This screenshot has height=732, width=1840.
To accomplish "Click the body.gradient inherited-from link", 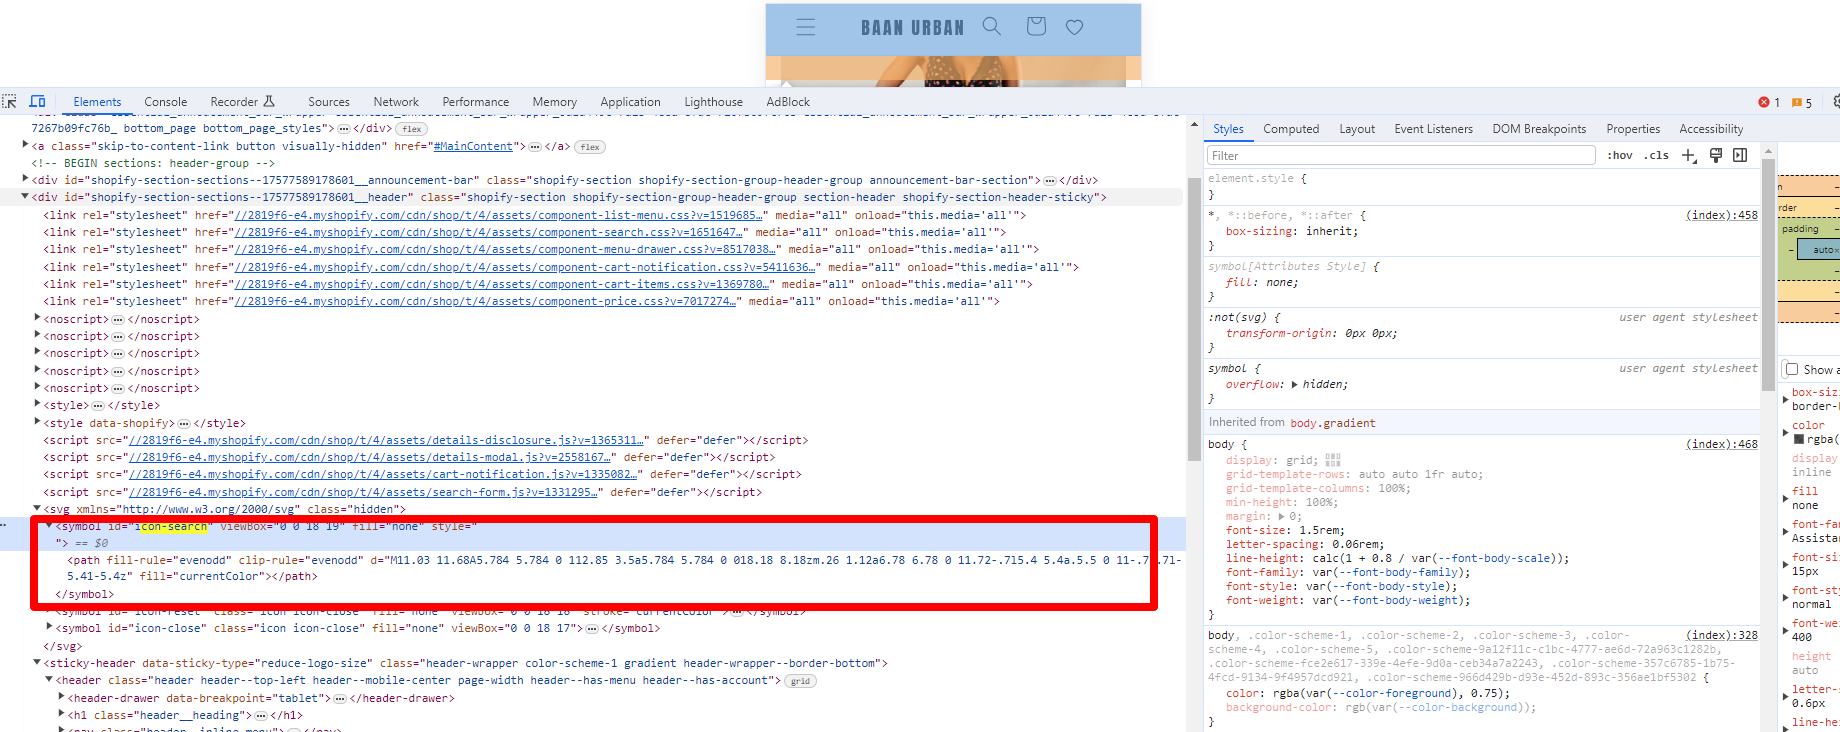I will click(x=1332, y=423).
